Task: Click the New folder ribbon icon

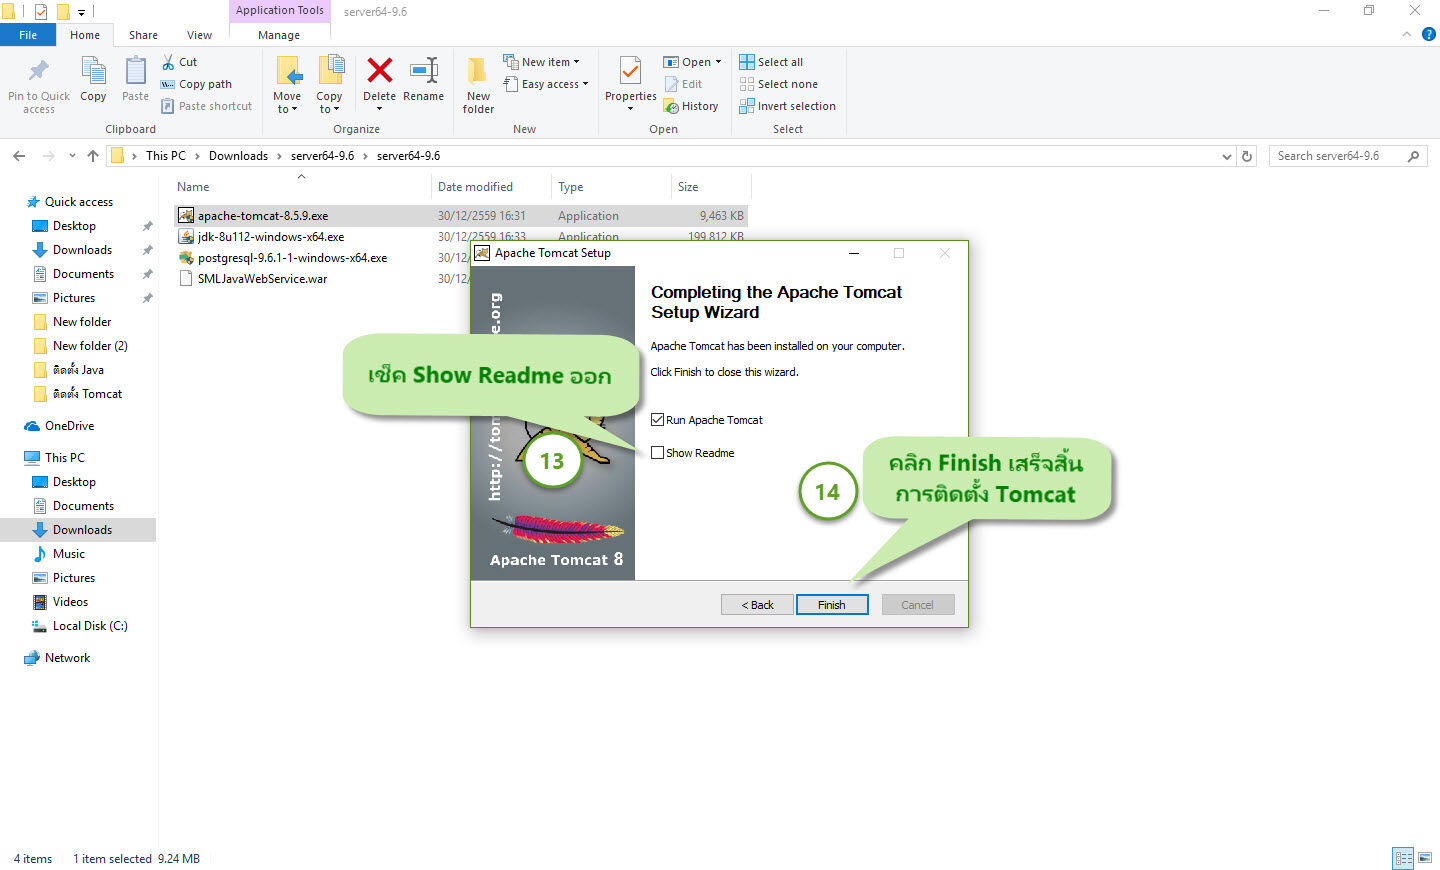Action: [x=478, y=71]
